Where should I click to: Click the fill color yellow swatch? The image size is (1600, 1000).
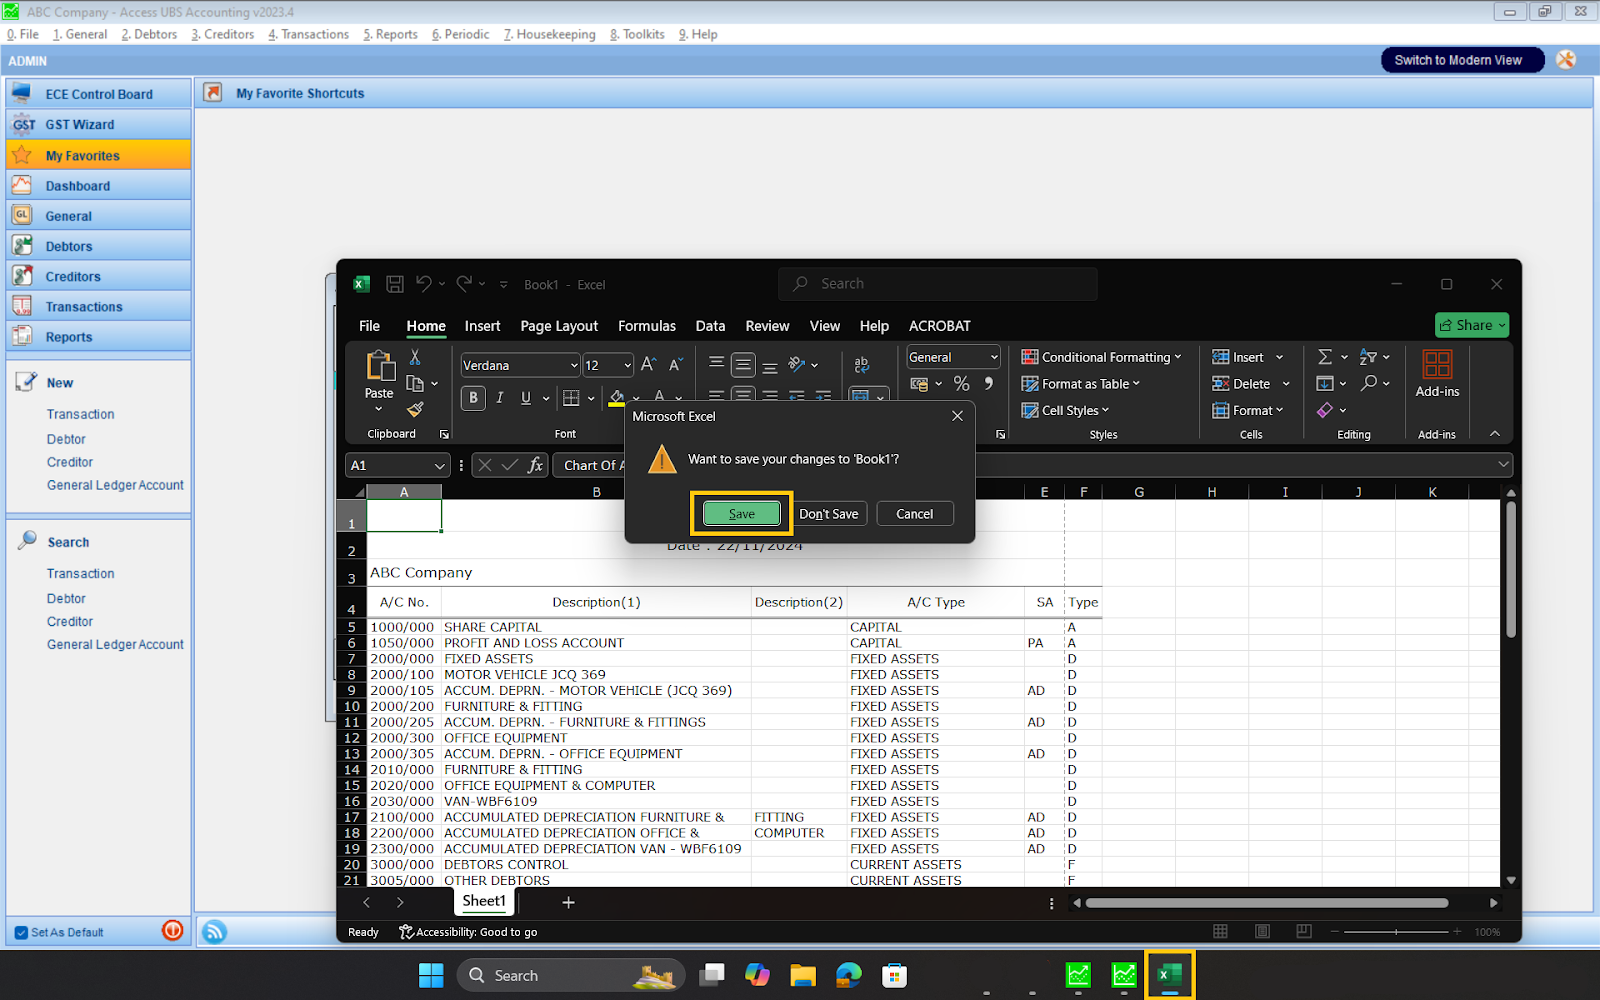pos(616,398)
